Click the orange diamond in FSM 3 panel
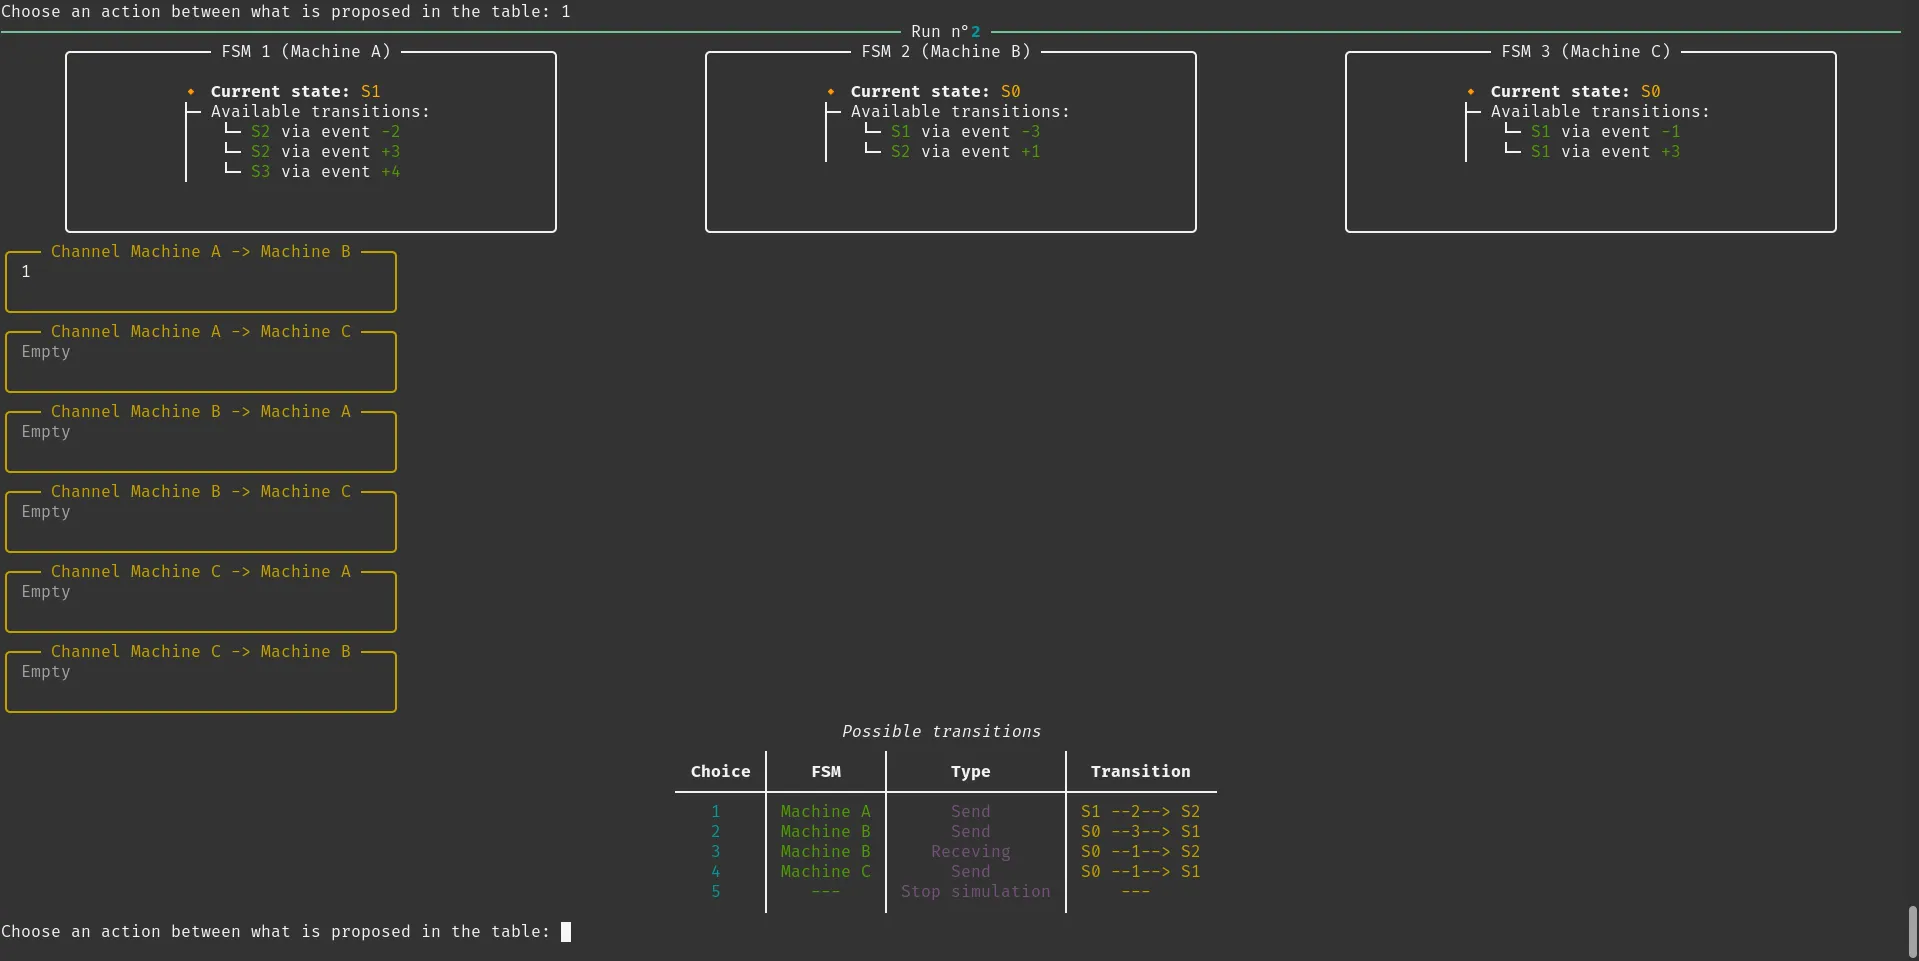This screenshot has height=961, width=1919. point(1471,92)
